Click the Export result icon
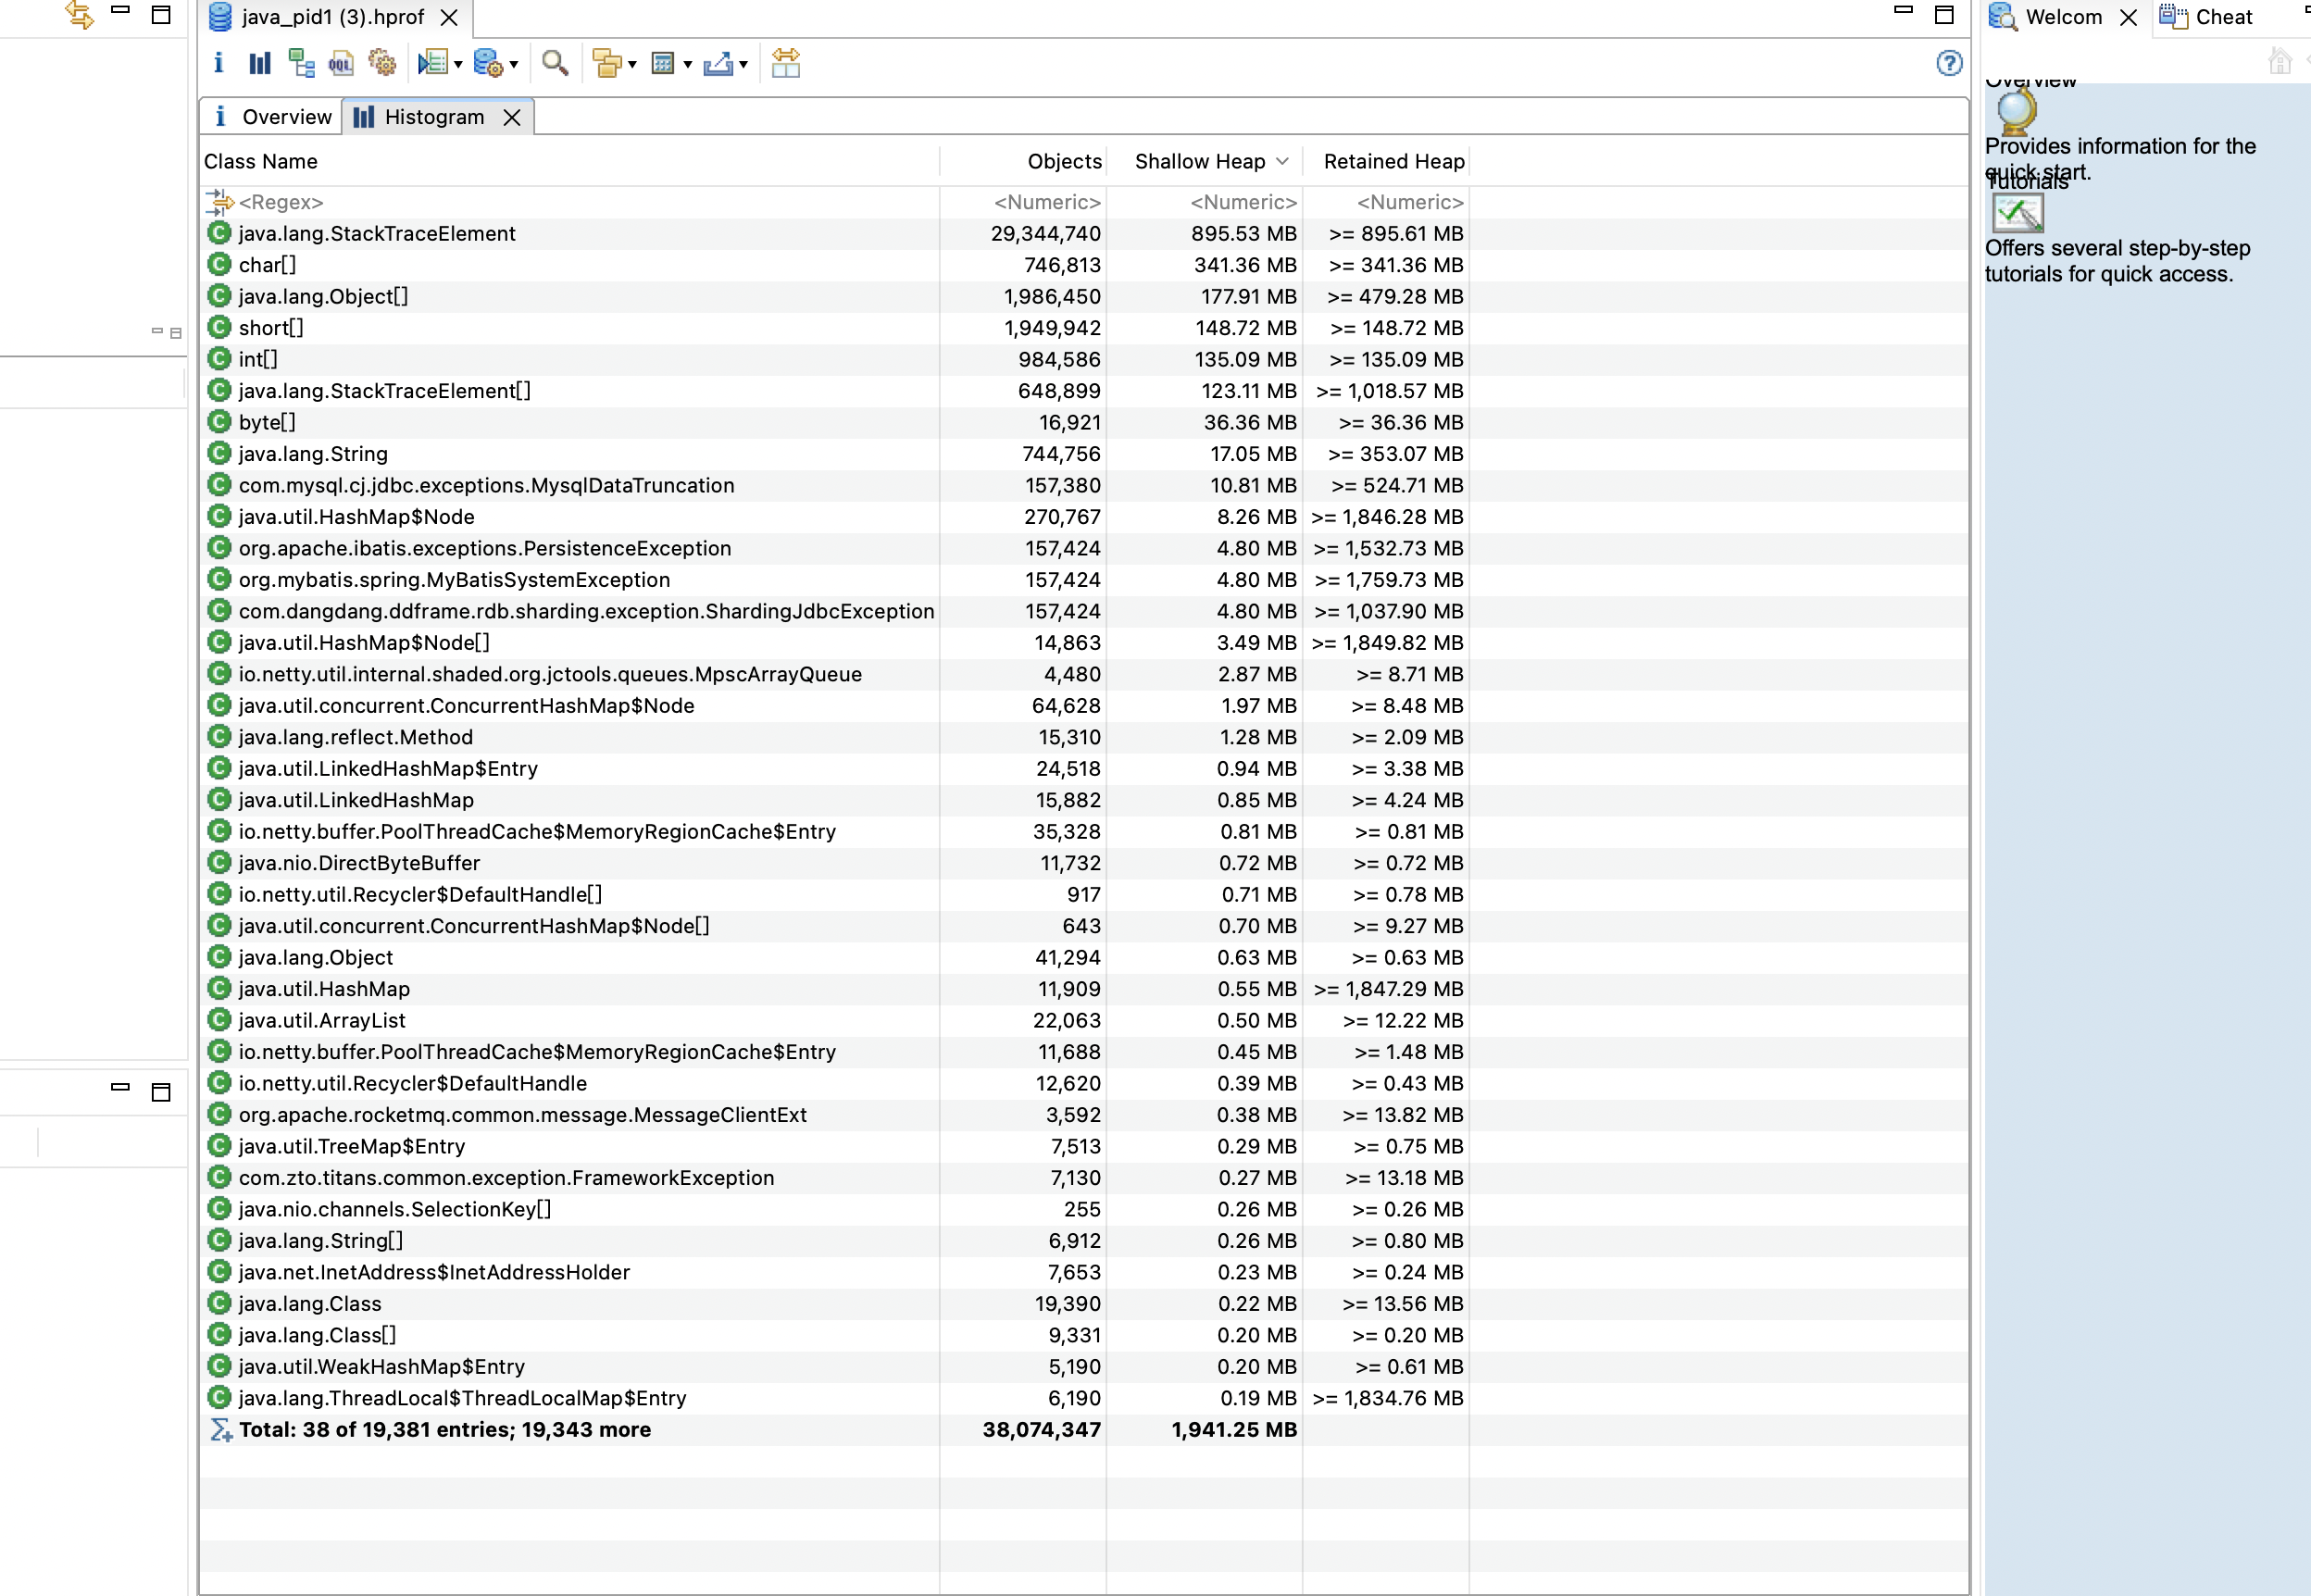 [718, 63]
